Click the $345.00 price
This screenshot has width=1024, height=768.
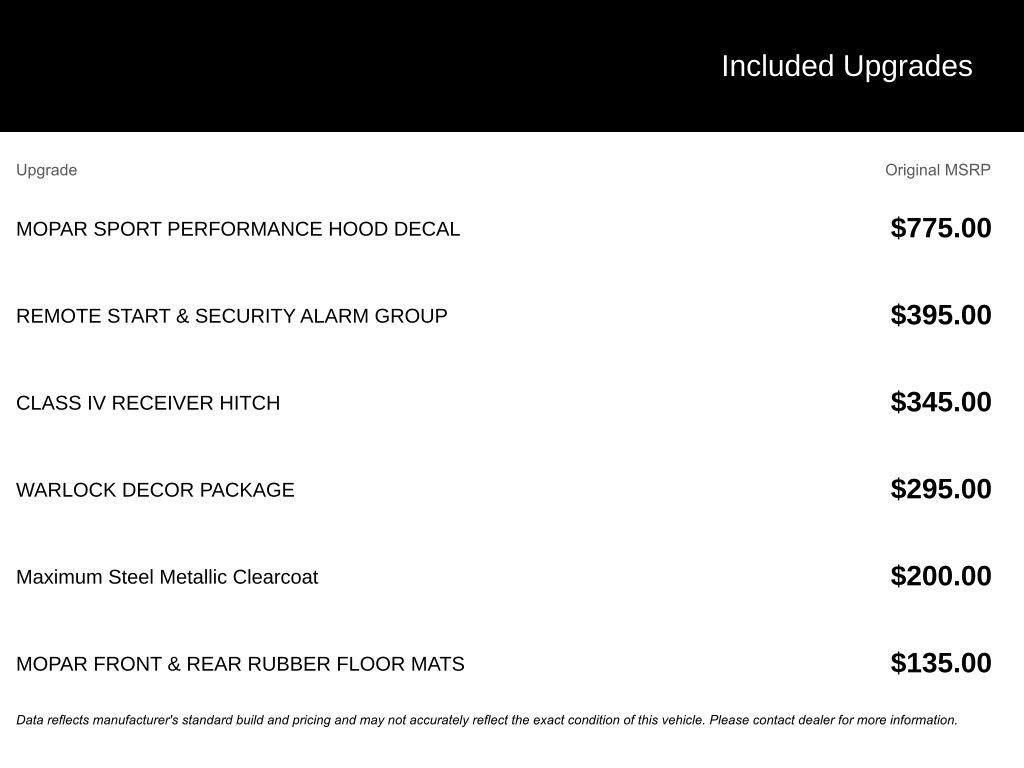click(x=940, y=402)
